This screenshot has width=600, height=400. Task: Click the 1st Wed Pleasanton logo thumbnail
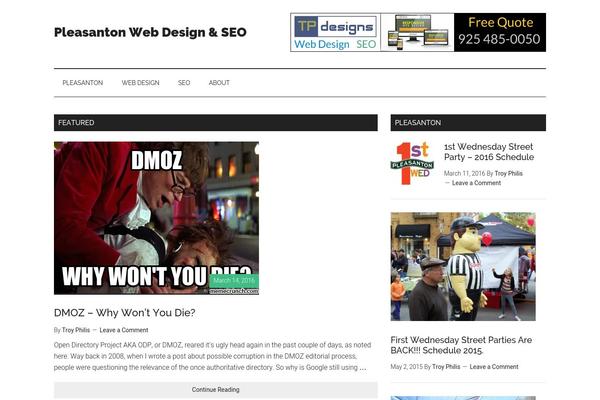[x=412, y=163]
